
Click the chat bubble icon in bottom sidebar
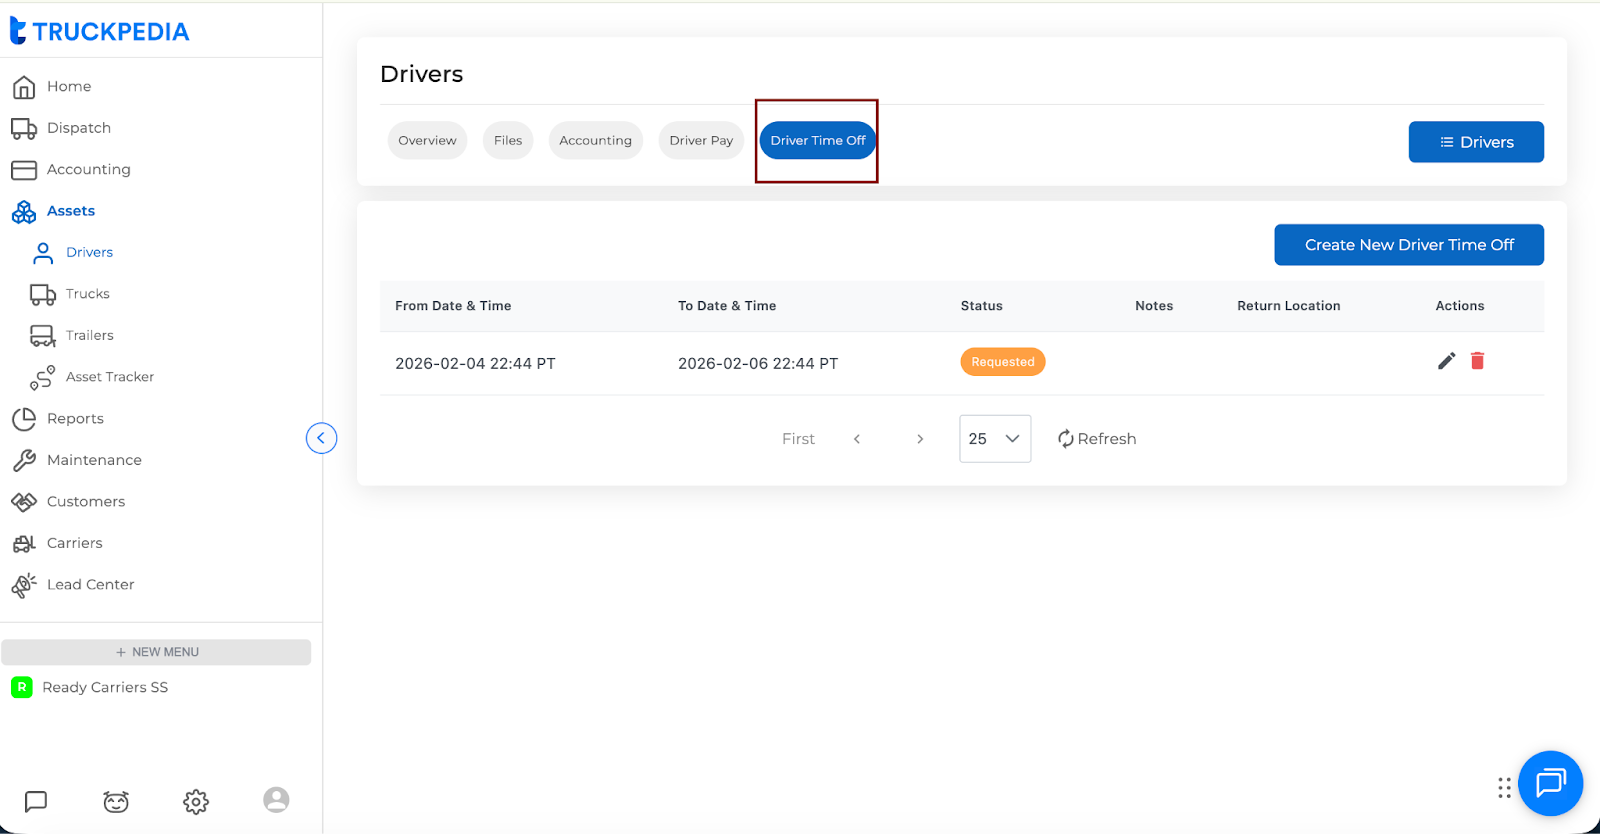36,801
